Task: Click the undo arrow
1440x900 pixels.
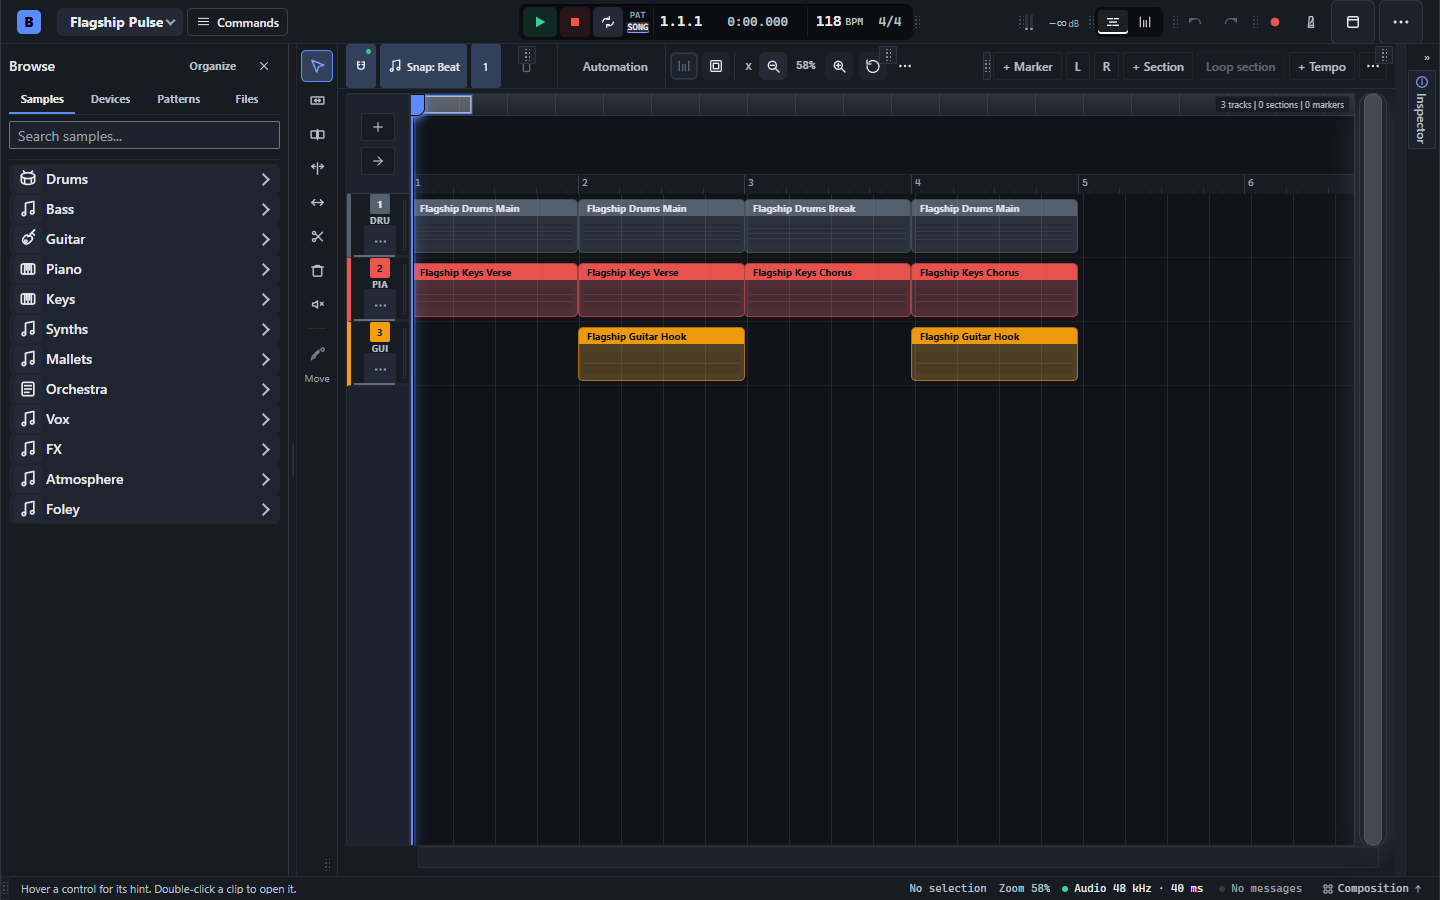Action: pyautogui.click(x=1195, y=22)
